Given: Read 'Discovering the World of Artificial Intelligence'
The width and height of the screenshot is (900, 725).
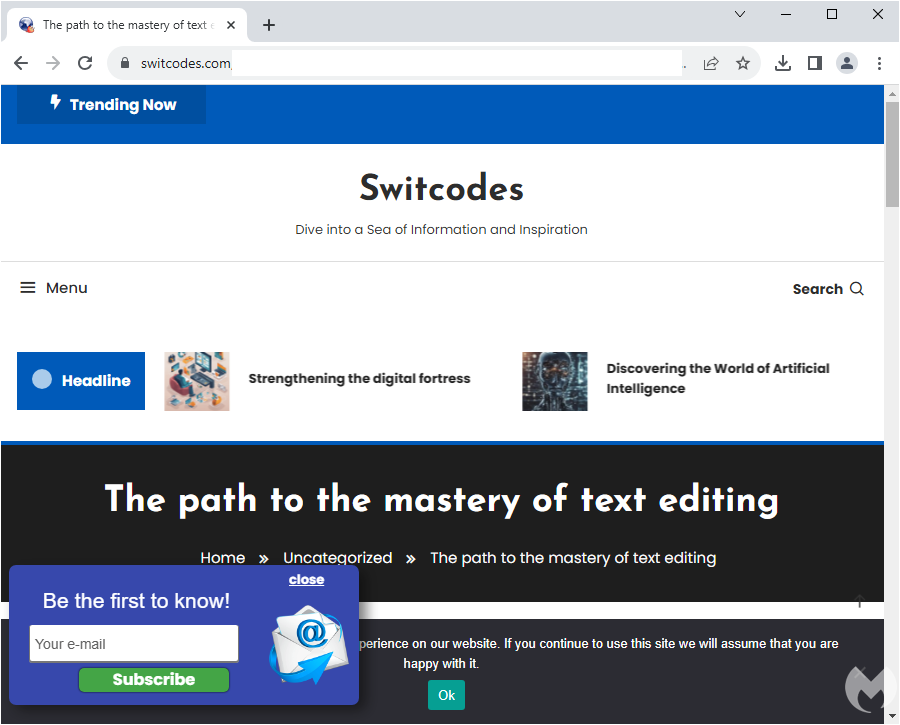Looking at the screenshot, I should tap(718, 378).
